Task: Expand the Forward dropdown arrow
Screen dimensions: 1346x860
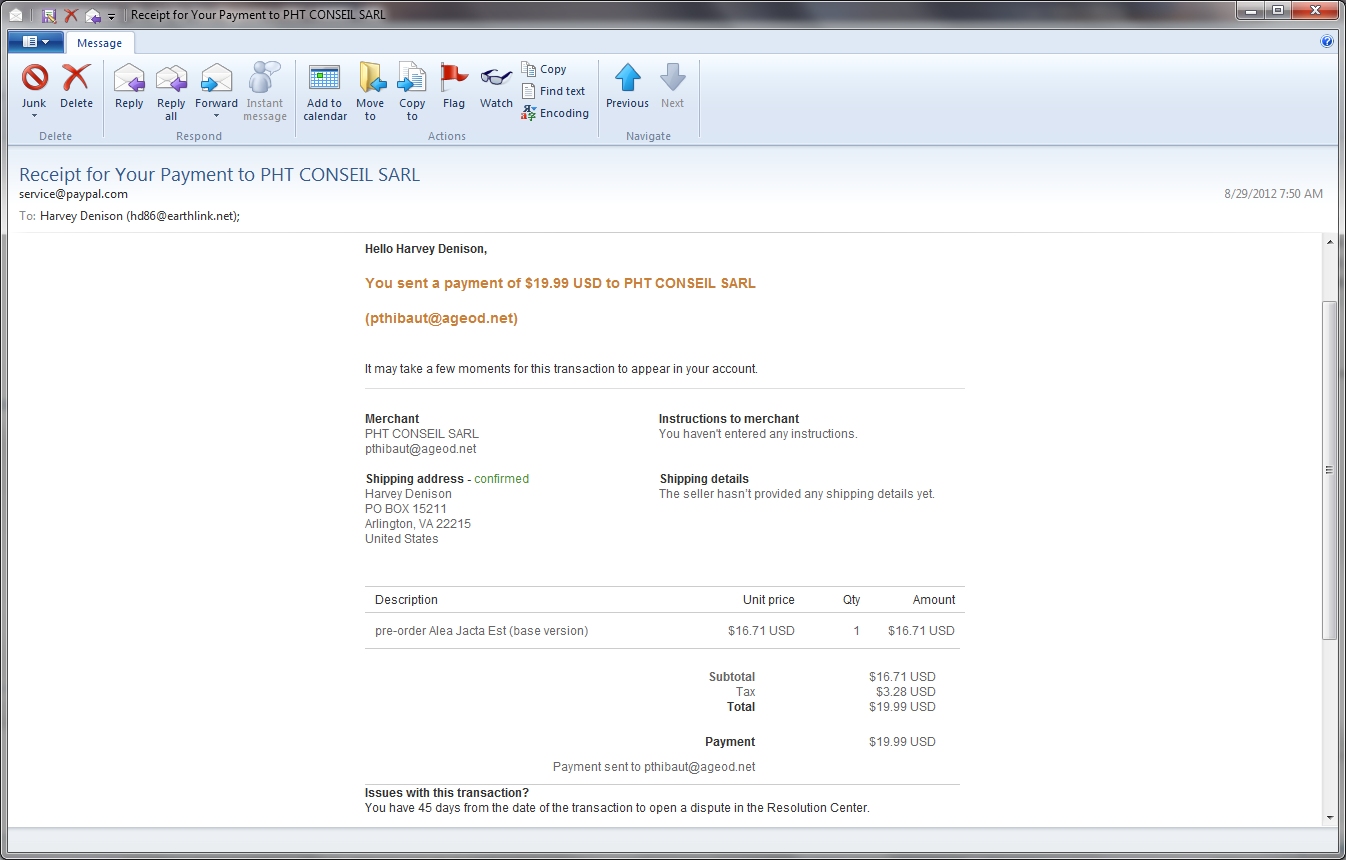Action: (x=216, y=116)
